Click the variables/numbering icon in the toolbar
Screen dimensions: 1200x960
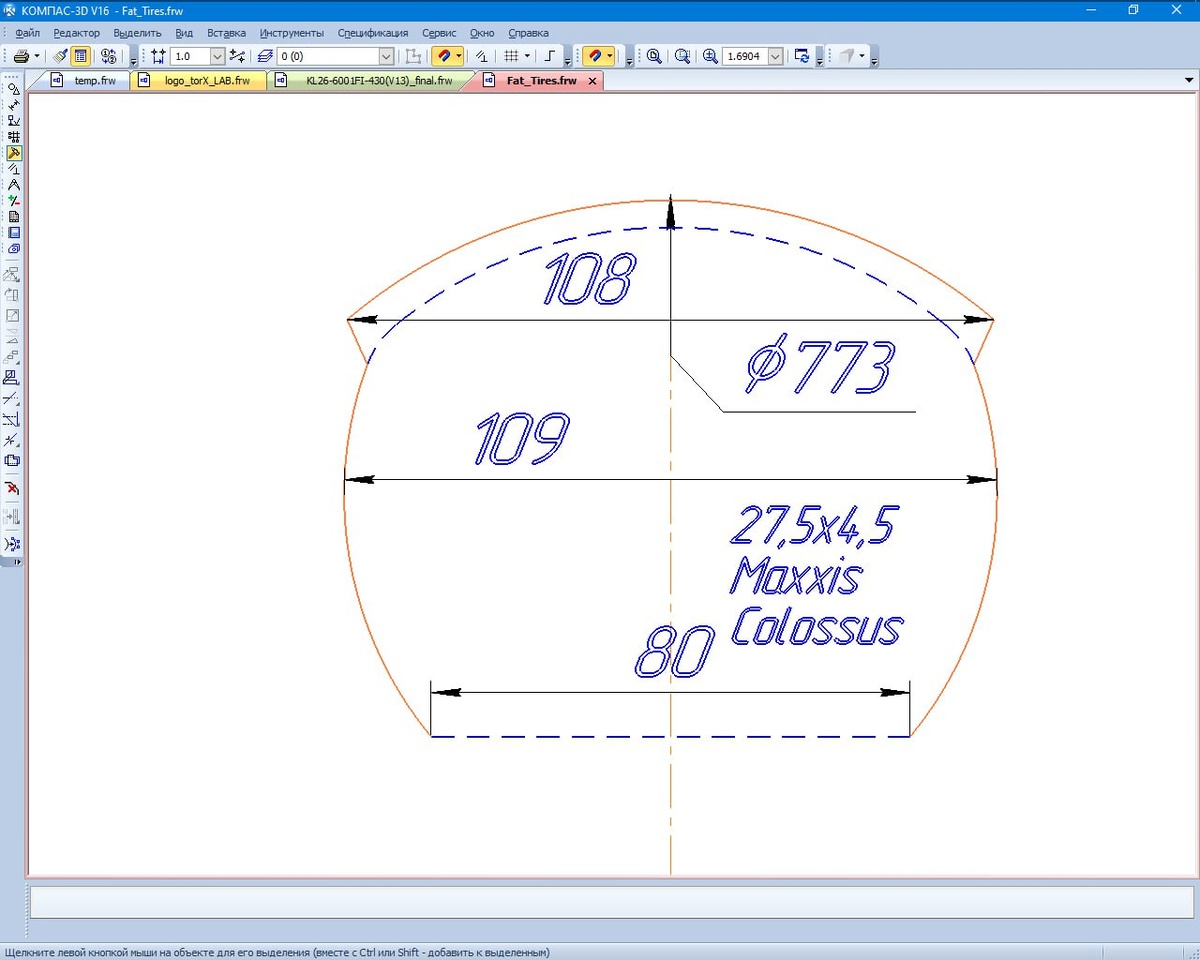109,56
